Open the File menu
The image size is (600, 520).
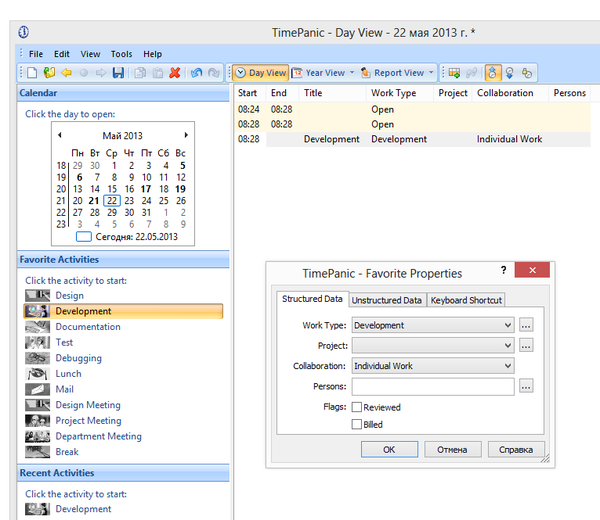(x=36, y=54)
